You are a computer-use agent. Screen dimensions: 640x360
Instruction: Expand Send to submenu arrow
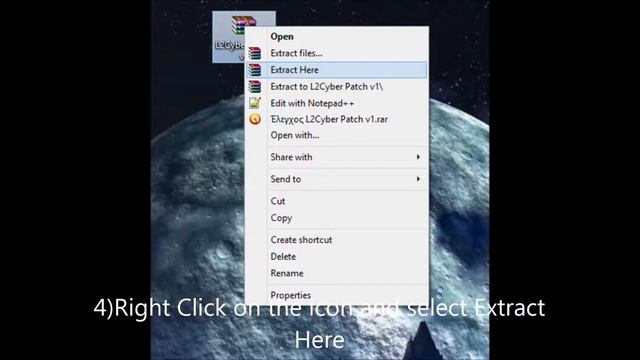pos(418,179)
